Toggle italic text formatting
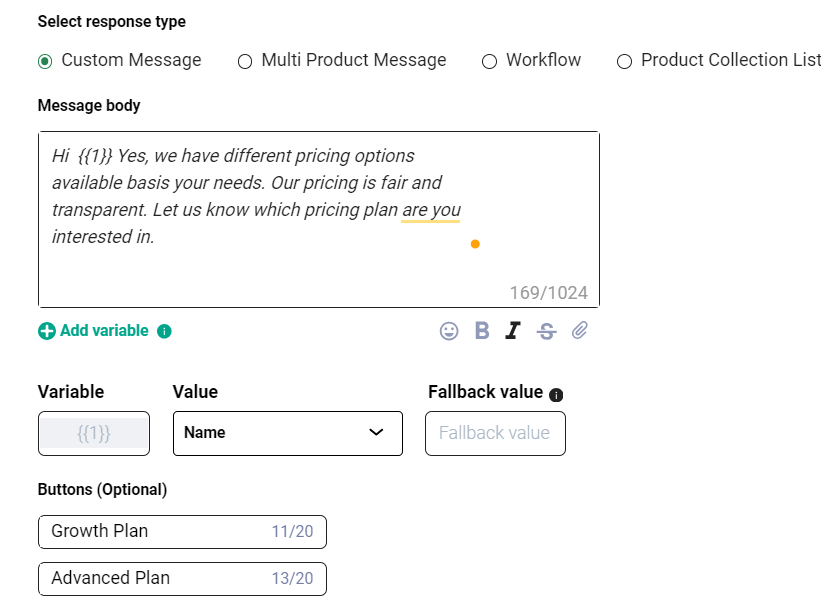Viewport: 821px width, 600px height. point(513,331)
